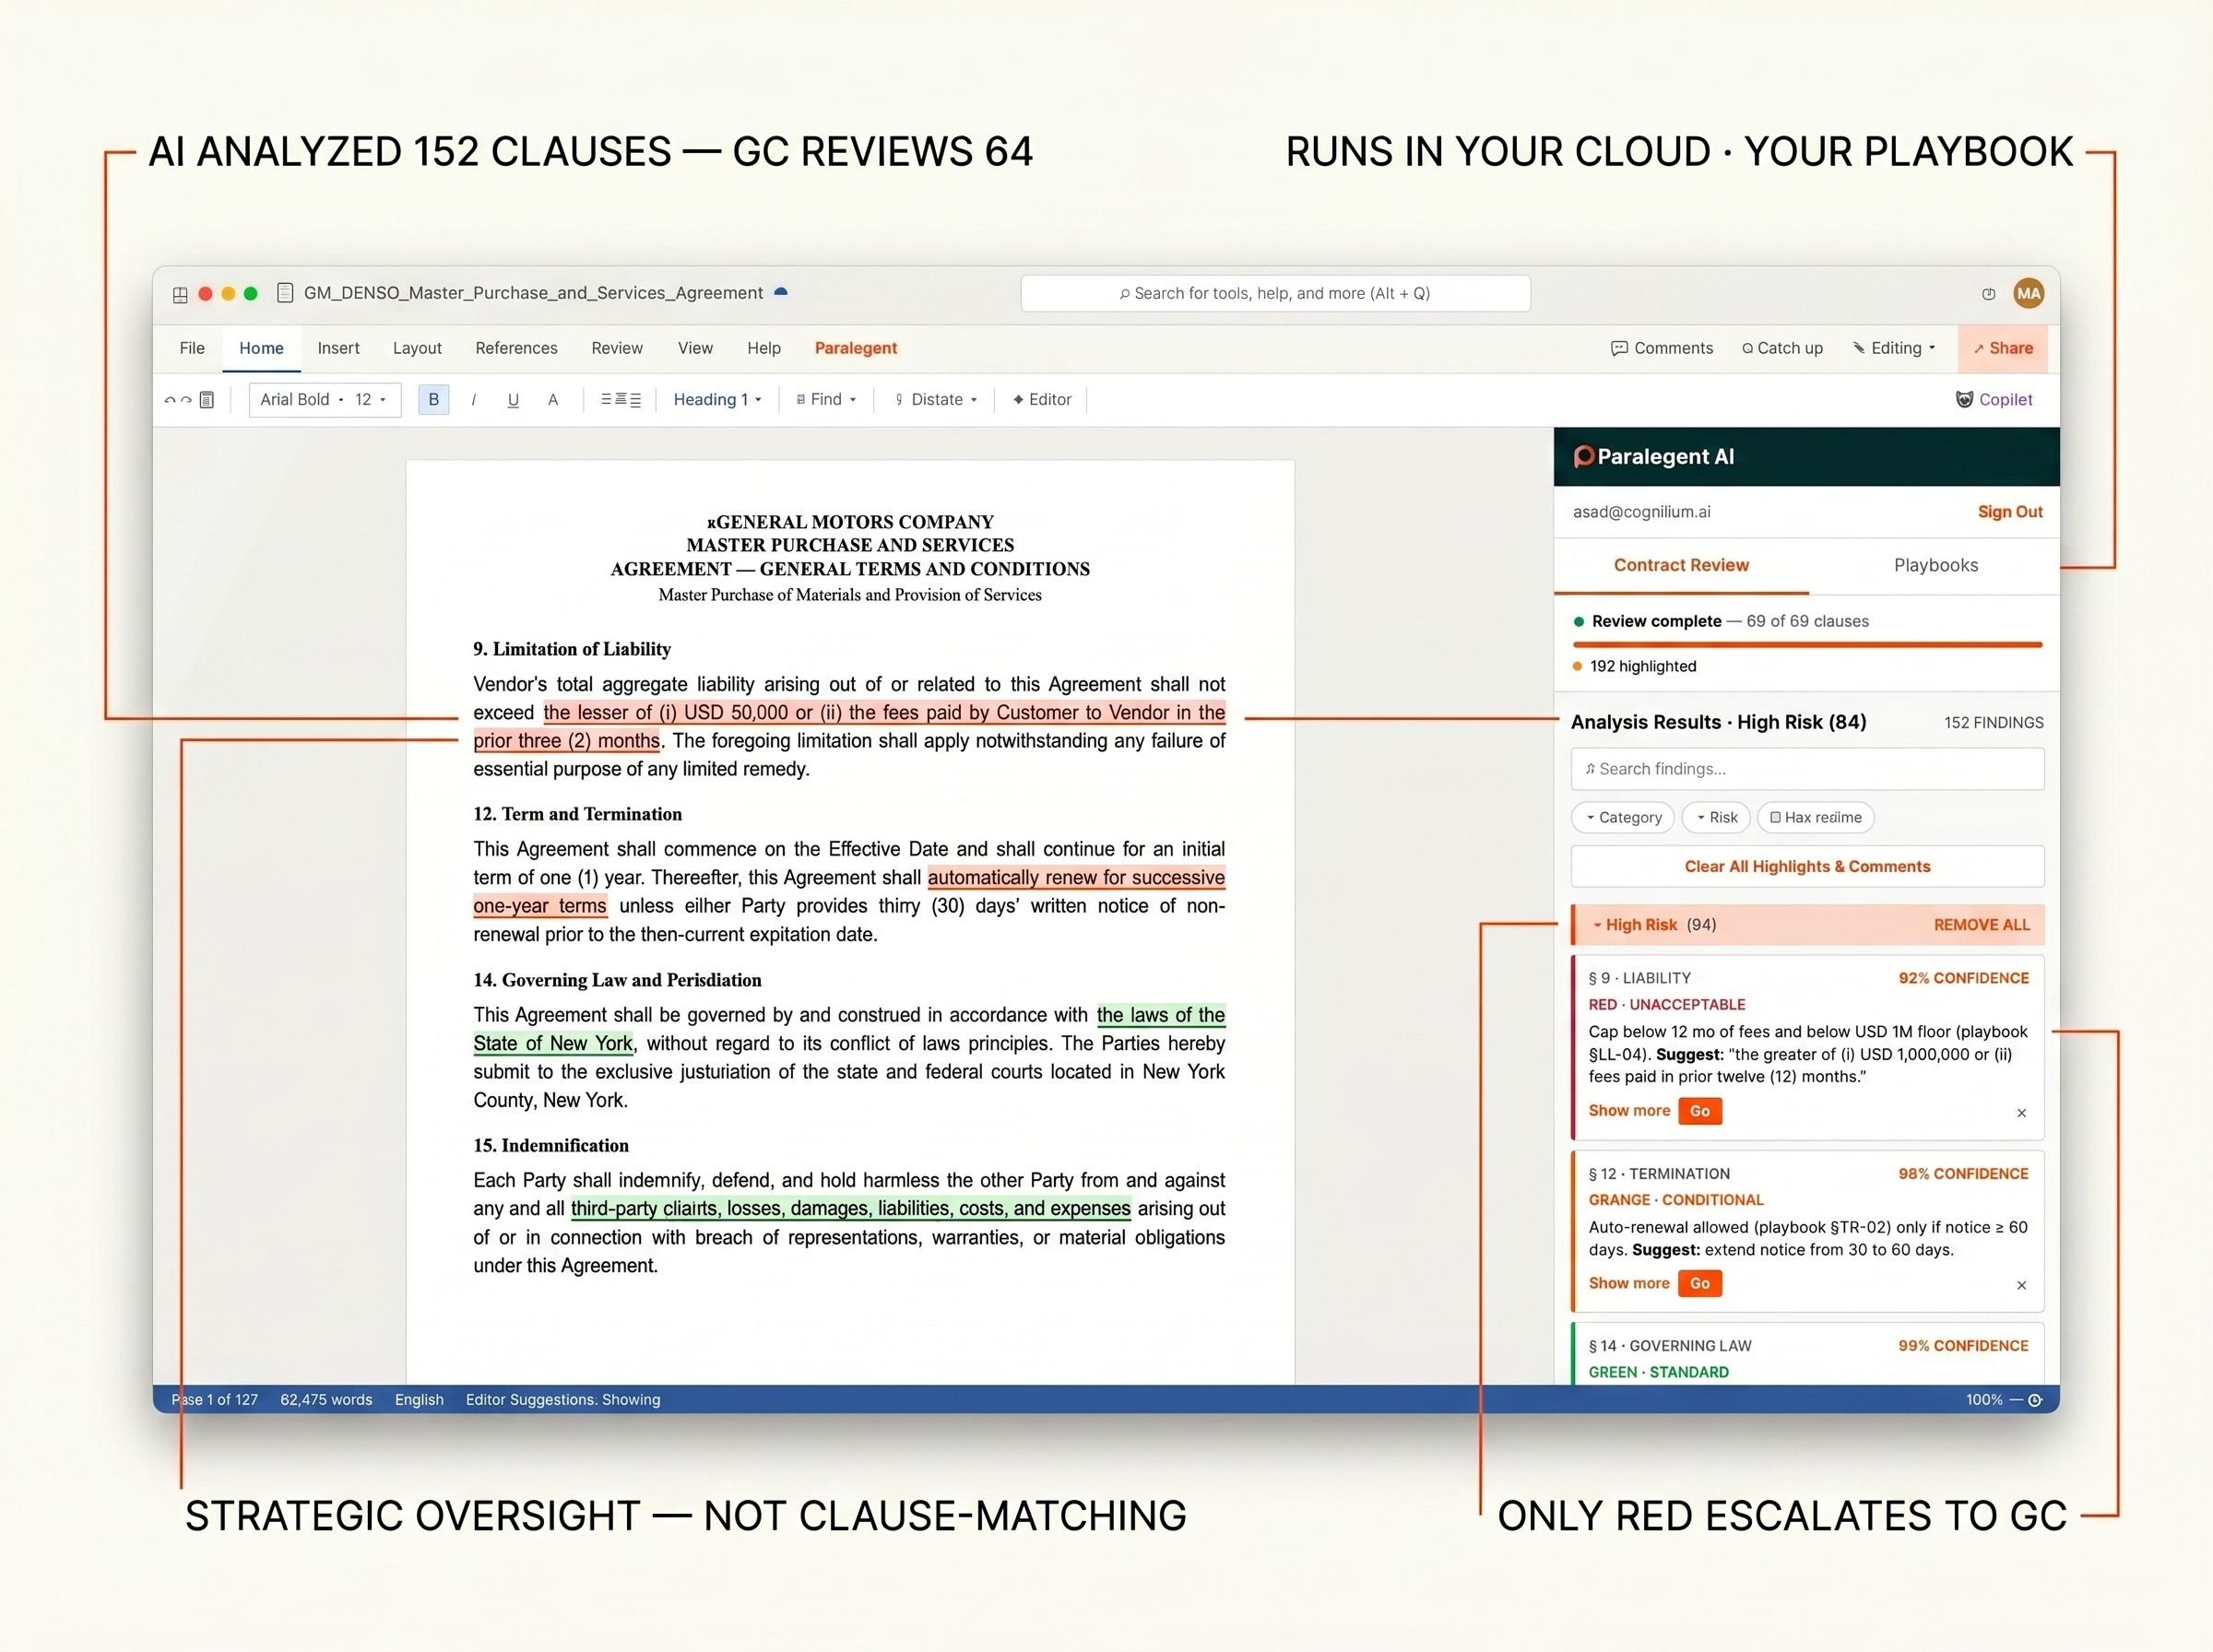Image resolution: width=2213 pixels, height=1652 pixels.
Task: Open the Distate dropdown
Action: pyautogui.click(x=936, y=400)
